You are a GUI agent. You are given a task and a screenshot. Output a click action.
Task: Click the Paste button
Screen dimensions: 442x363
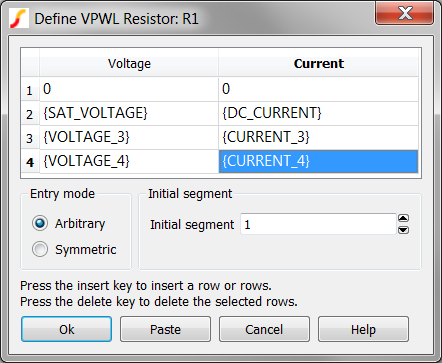[165, 329]
